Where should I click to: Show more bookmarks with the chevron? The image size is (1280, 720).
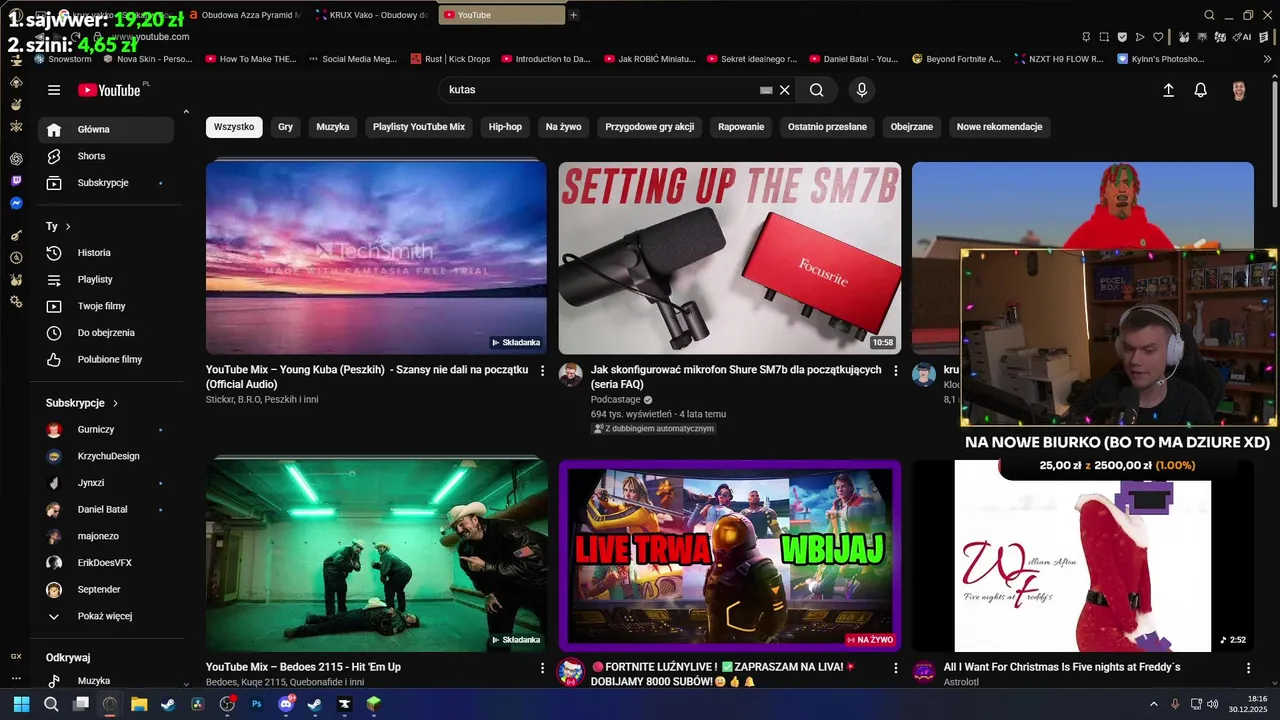(x=1268, y=59)
